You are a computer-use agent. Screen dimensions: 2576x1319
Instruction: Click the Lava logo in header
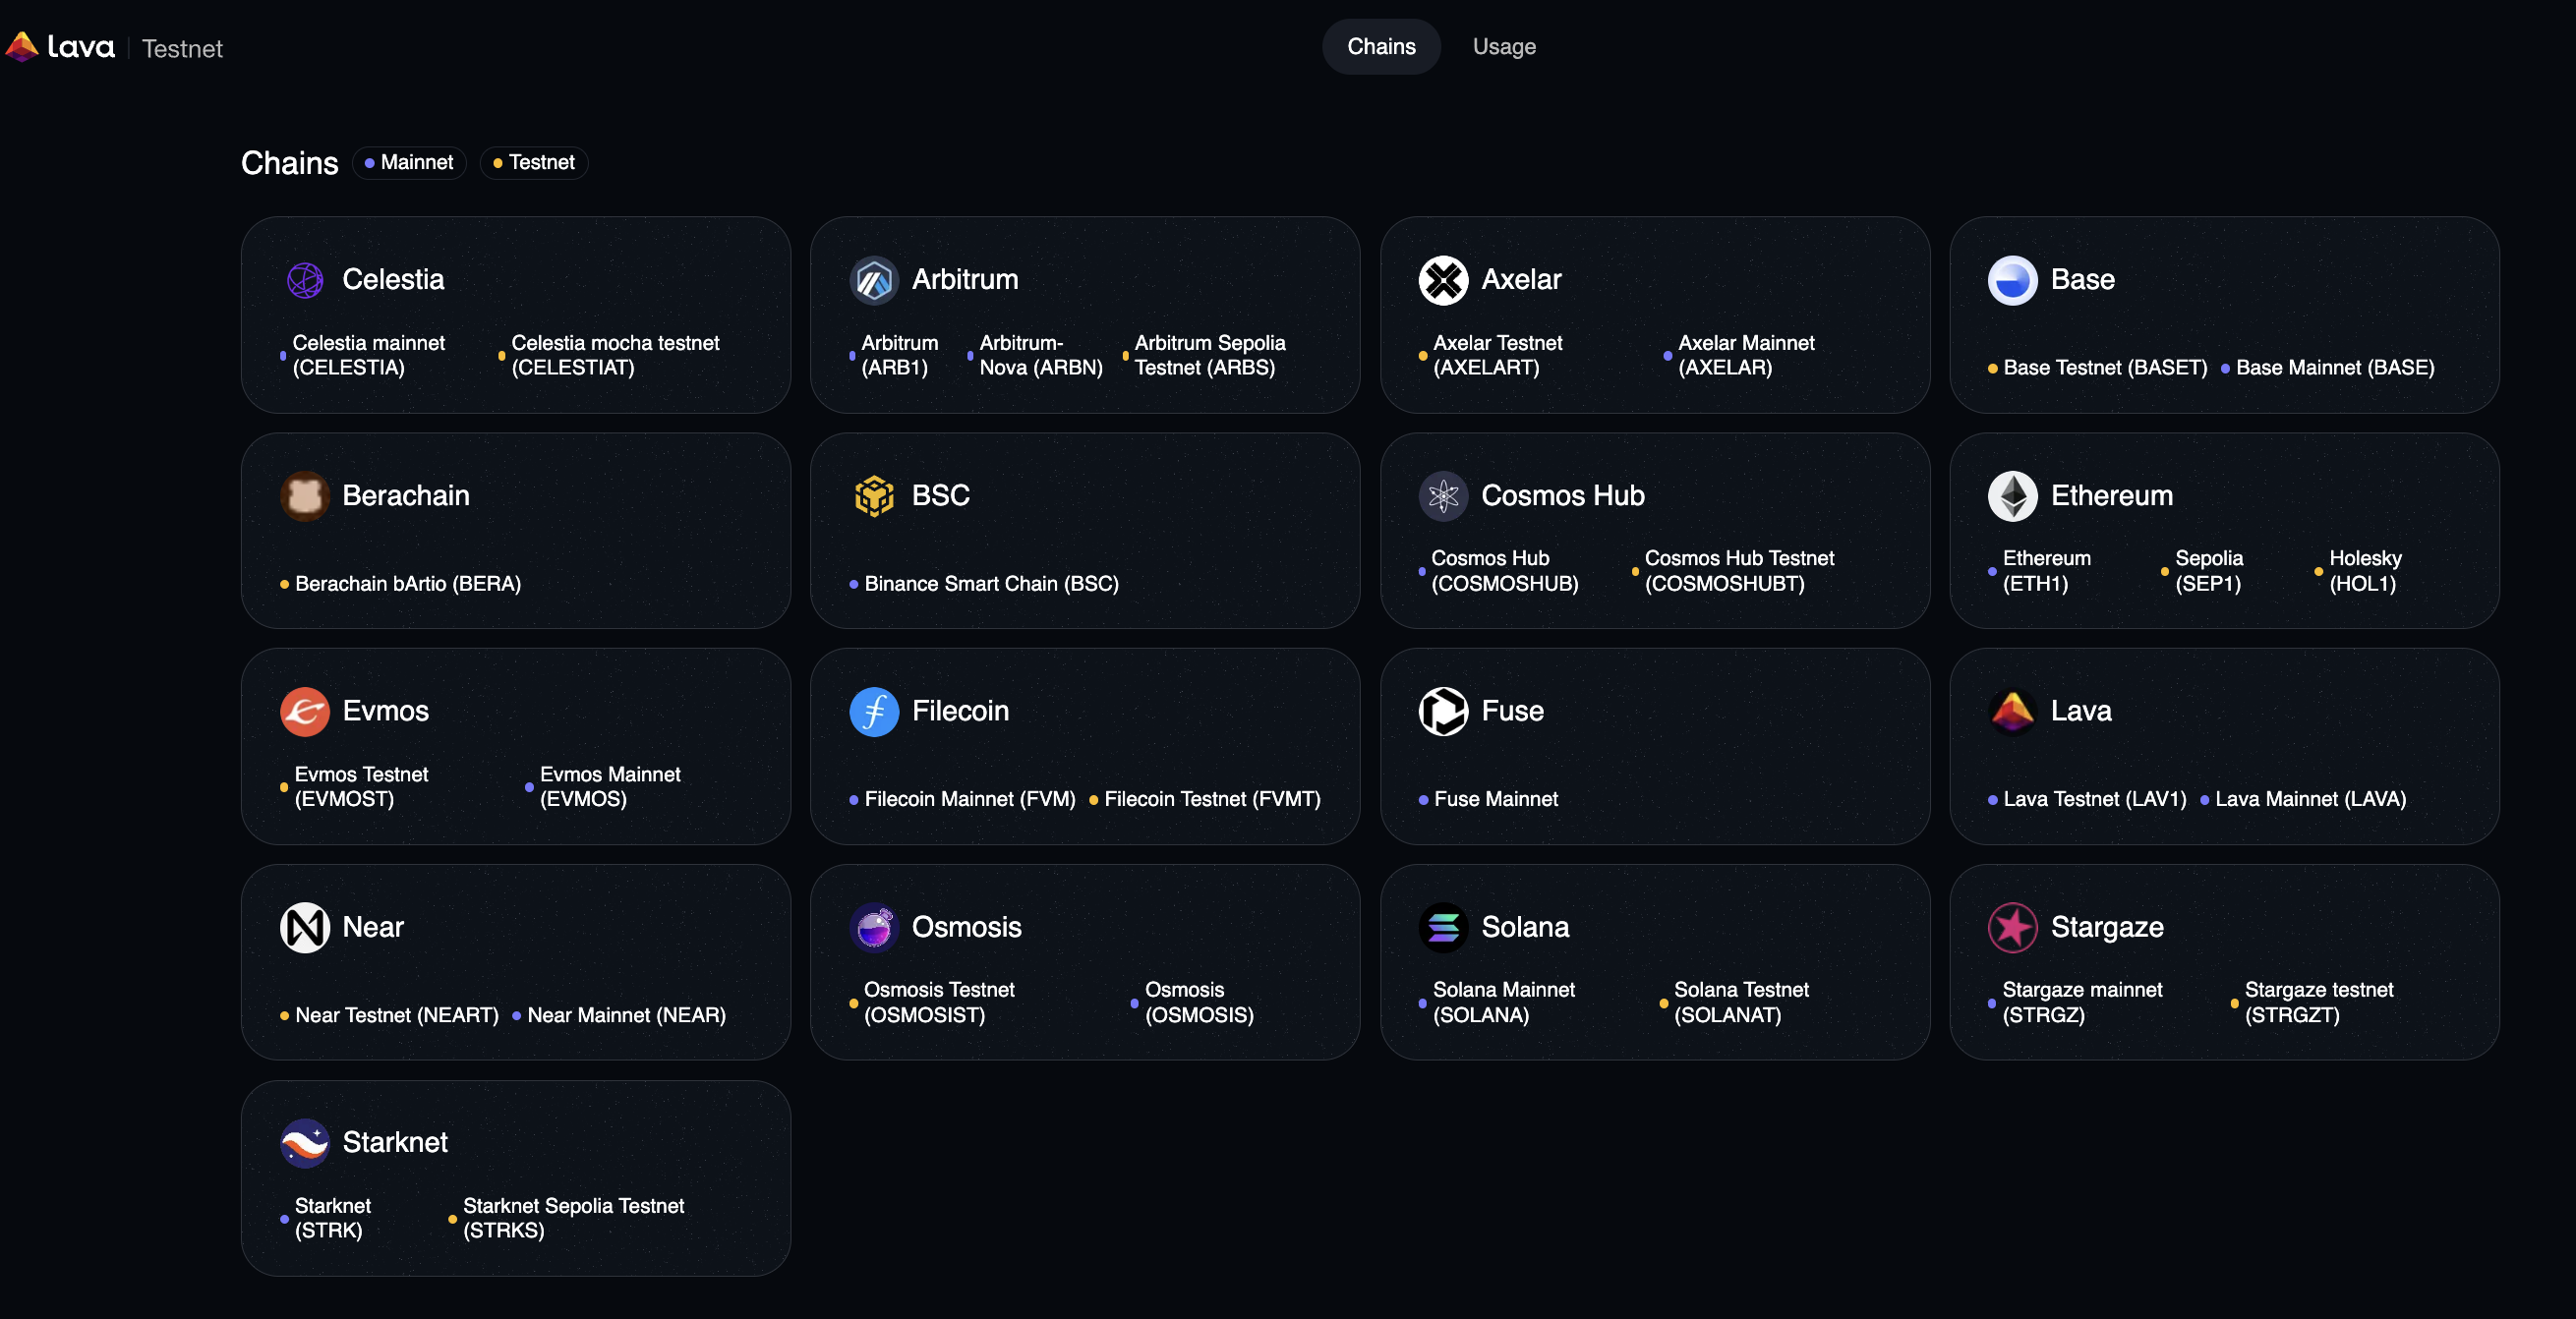click(x=60, y=46)
